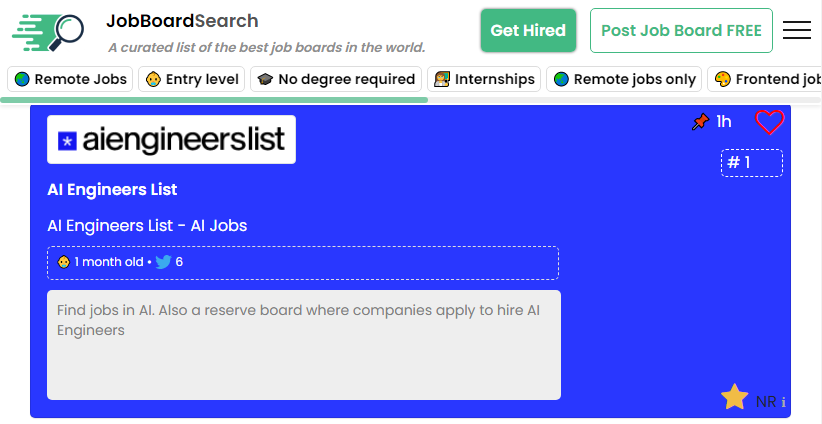Toggle the red heart favorite icon
Screen dimensions: 822x424
pyautogui.click(x=769, y=122)
